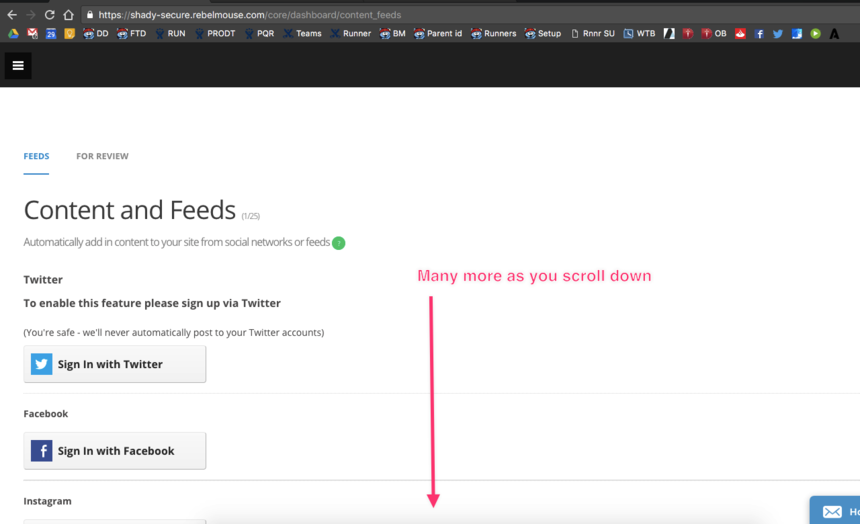Viewport: 860px width, 524px height.
Task: Click the Google Drive bookmark icon
Action: [x=14, y=33]
